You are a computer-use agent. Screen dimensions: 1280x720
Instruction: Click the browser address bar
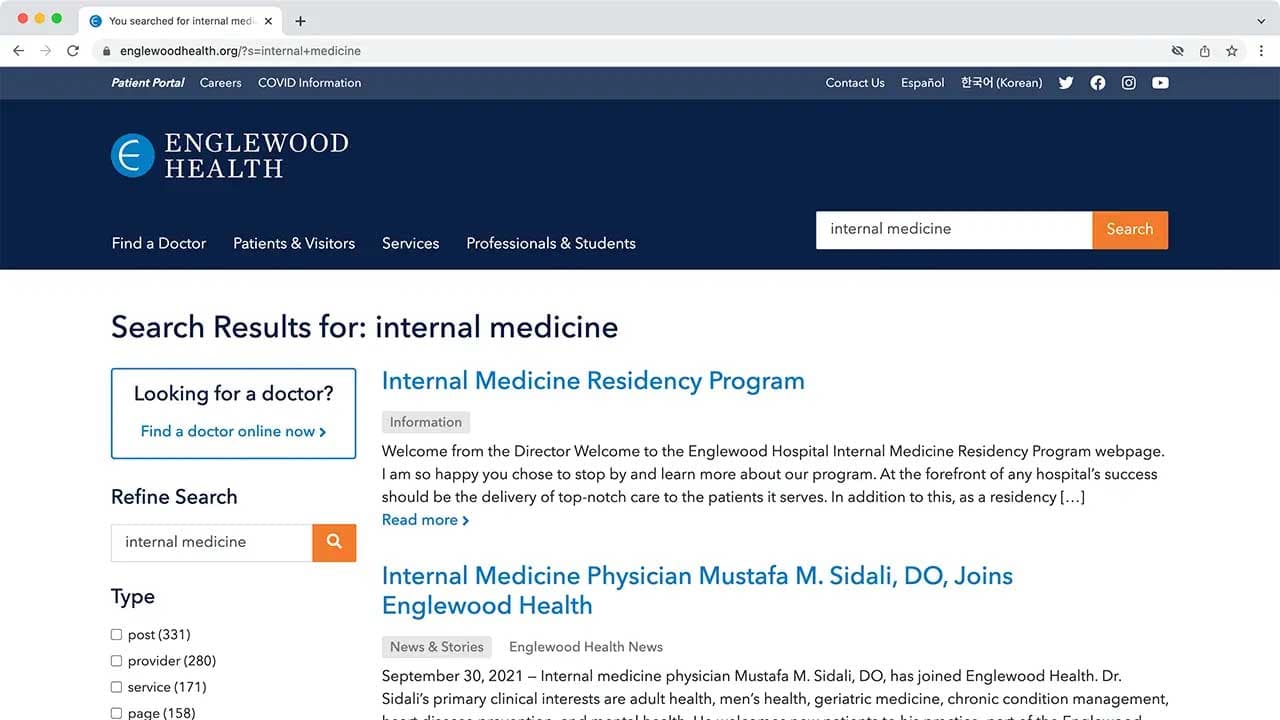tap(640, 51)
